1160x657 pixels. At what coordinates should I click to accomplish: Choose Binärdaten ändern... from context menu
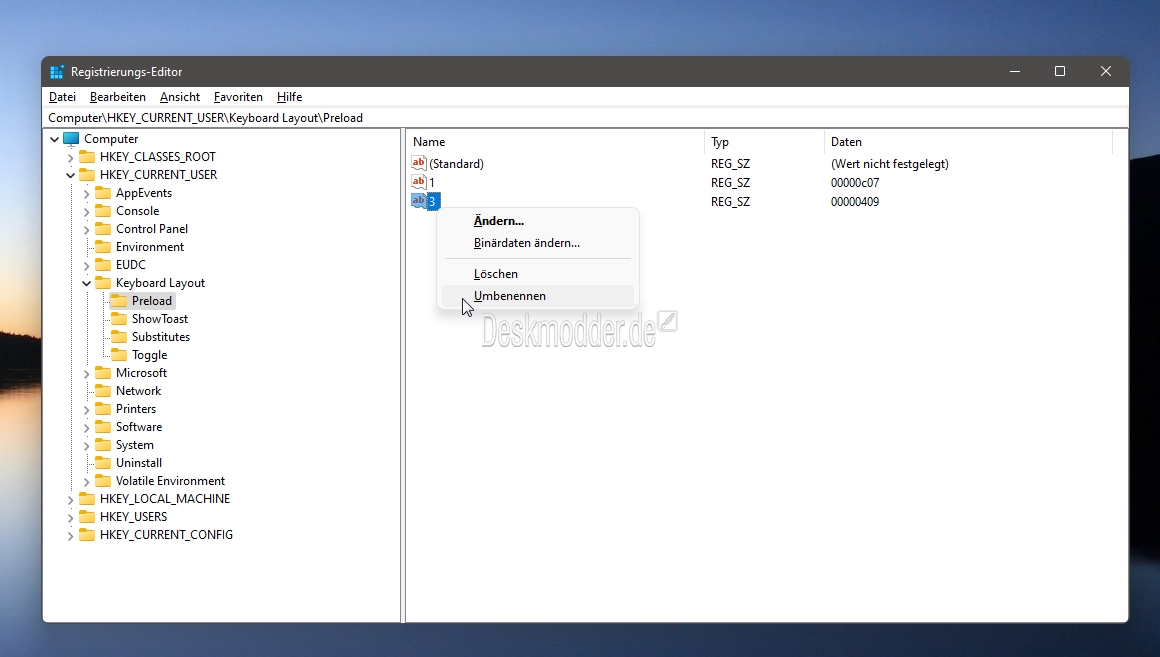538,243
